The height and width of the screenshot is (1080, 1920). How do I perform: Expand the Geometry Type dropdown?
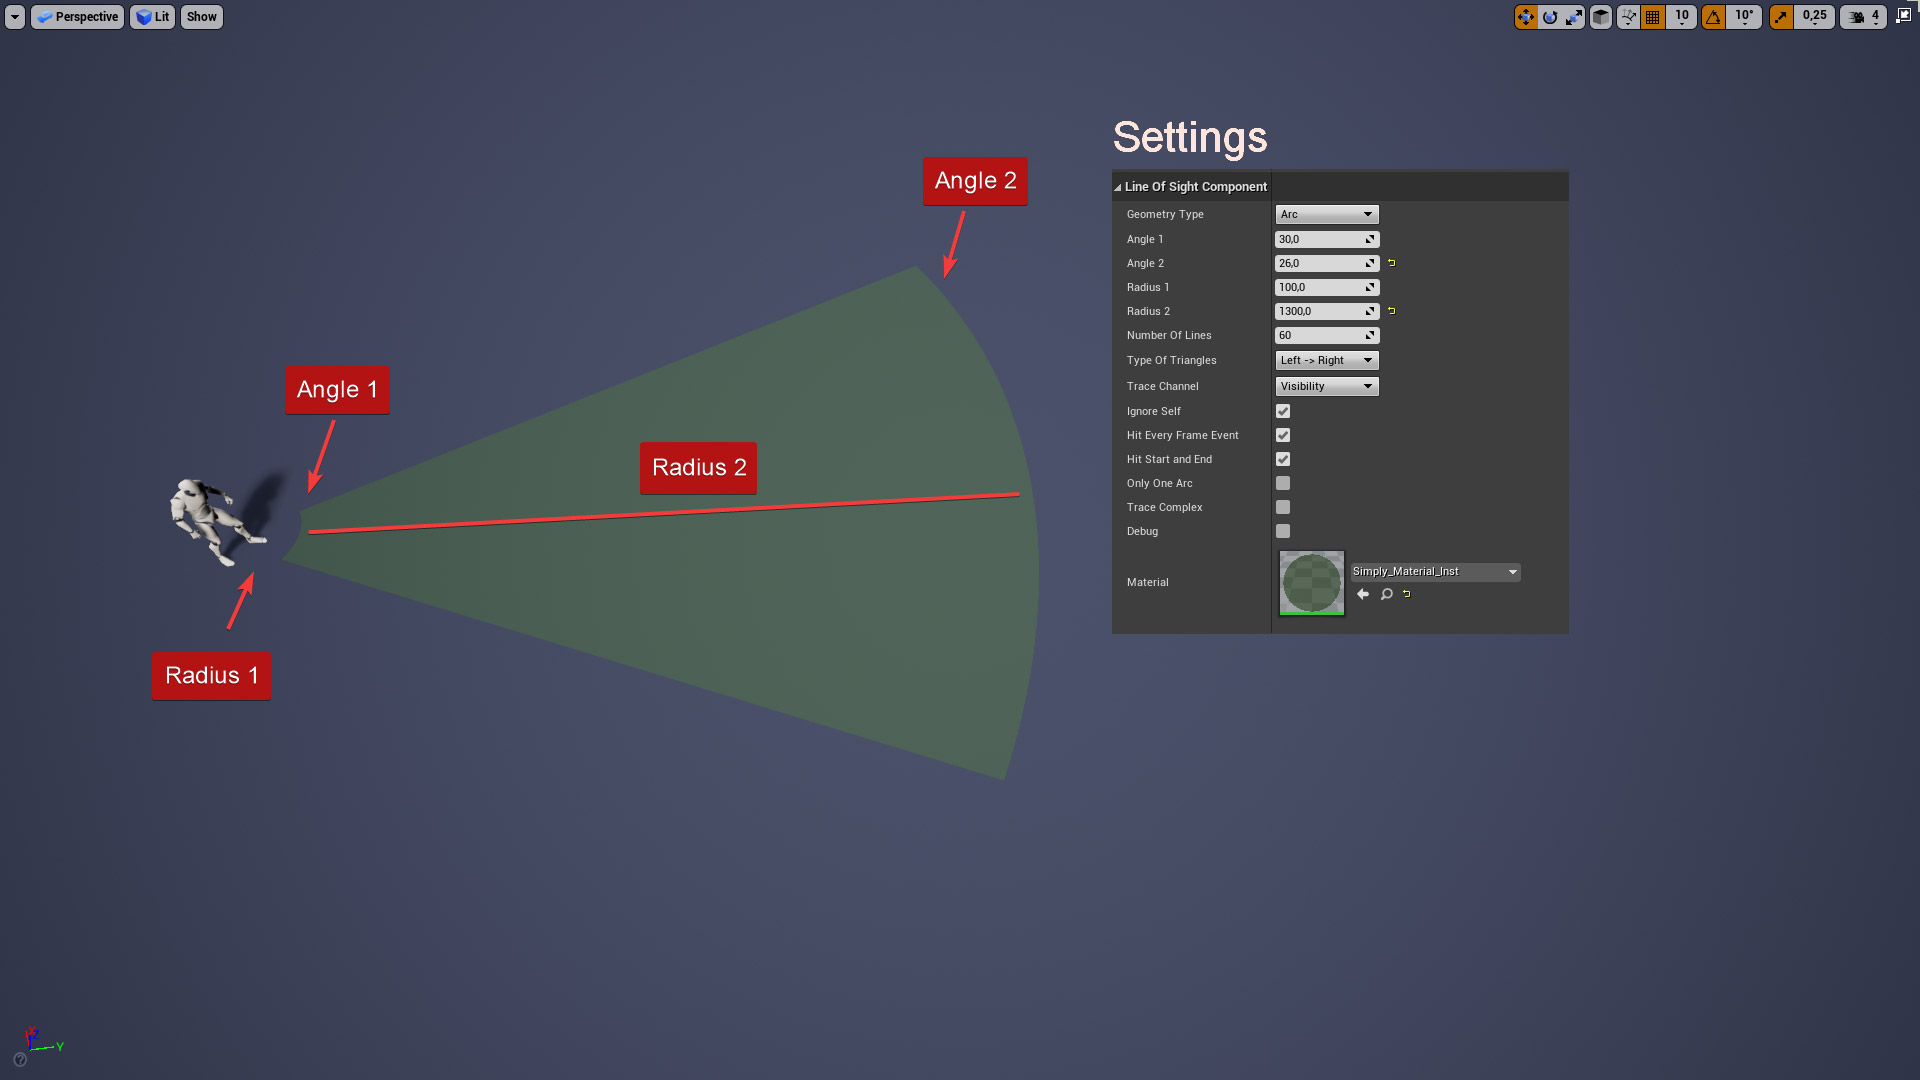coord(1327,214)
